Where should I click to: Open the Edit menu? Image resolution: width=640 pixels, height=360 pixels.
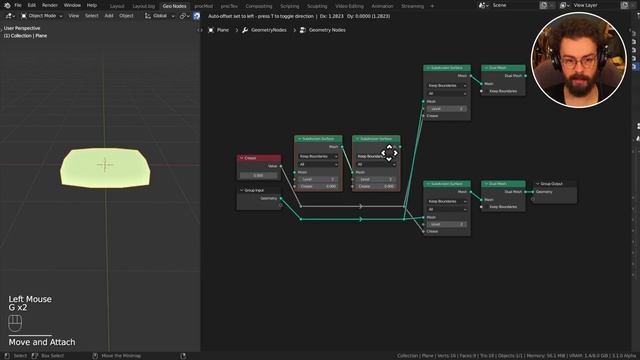(31, 5)
